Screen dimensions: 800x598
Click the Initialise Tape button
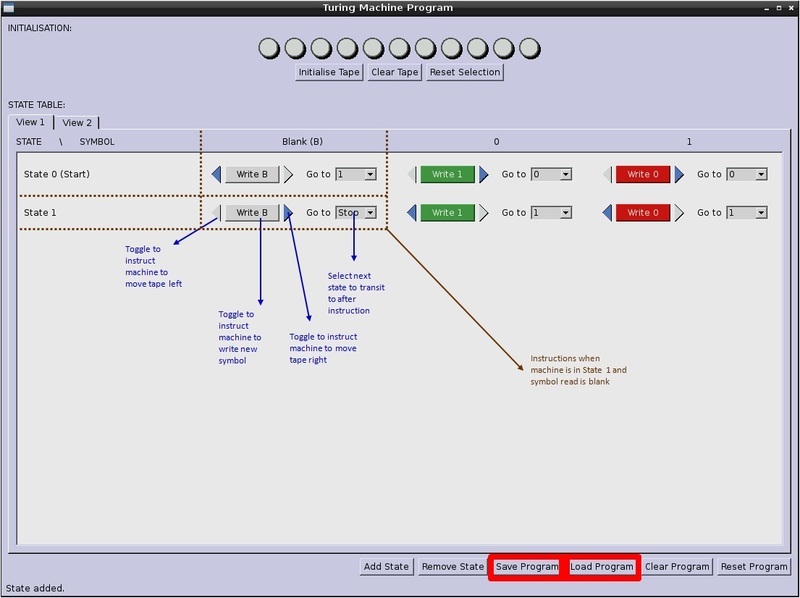tap(329, 72)
